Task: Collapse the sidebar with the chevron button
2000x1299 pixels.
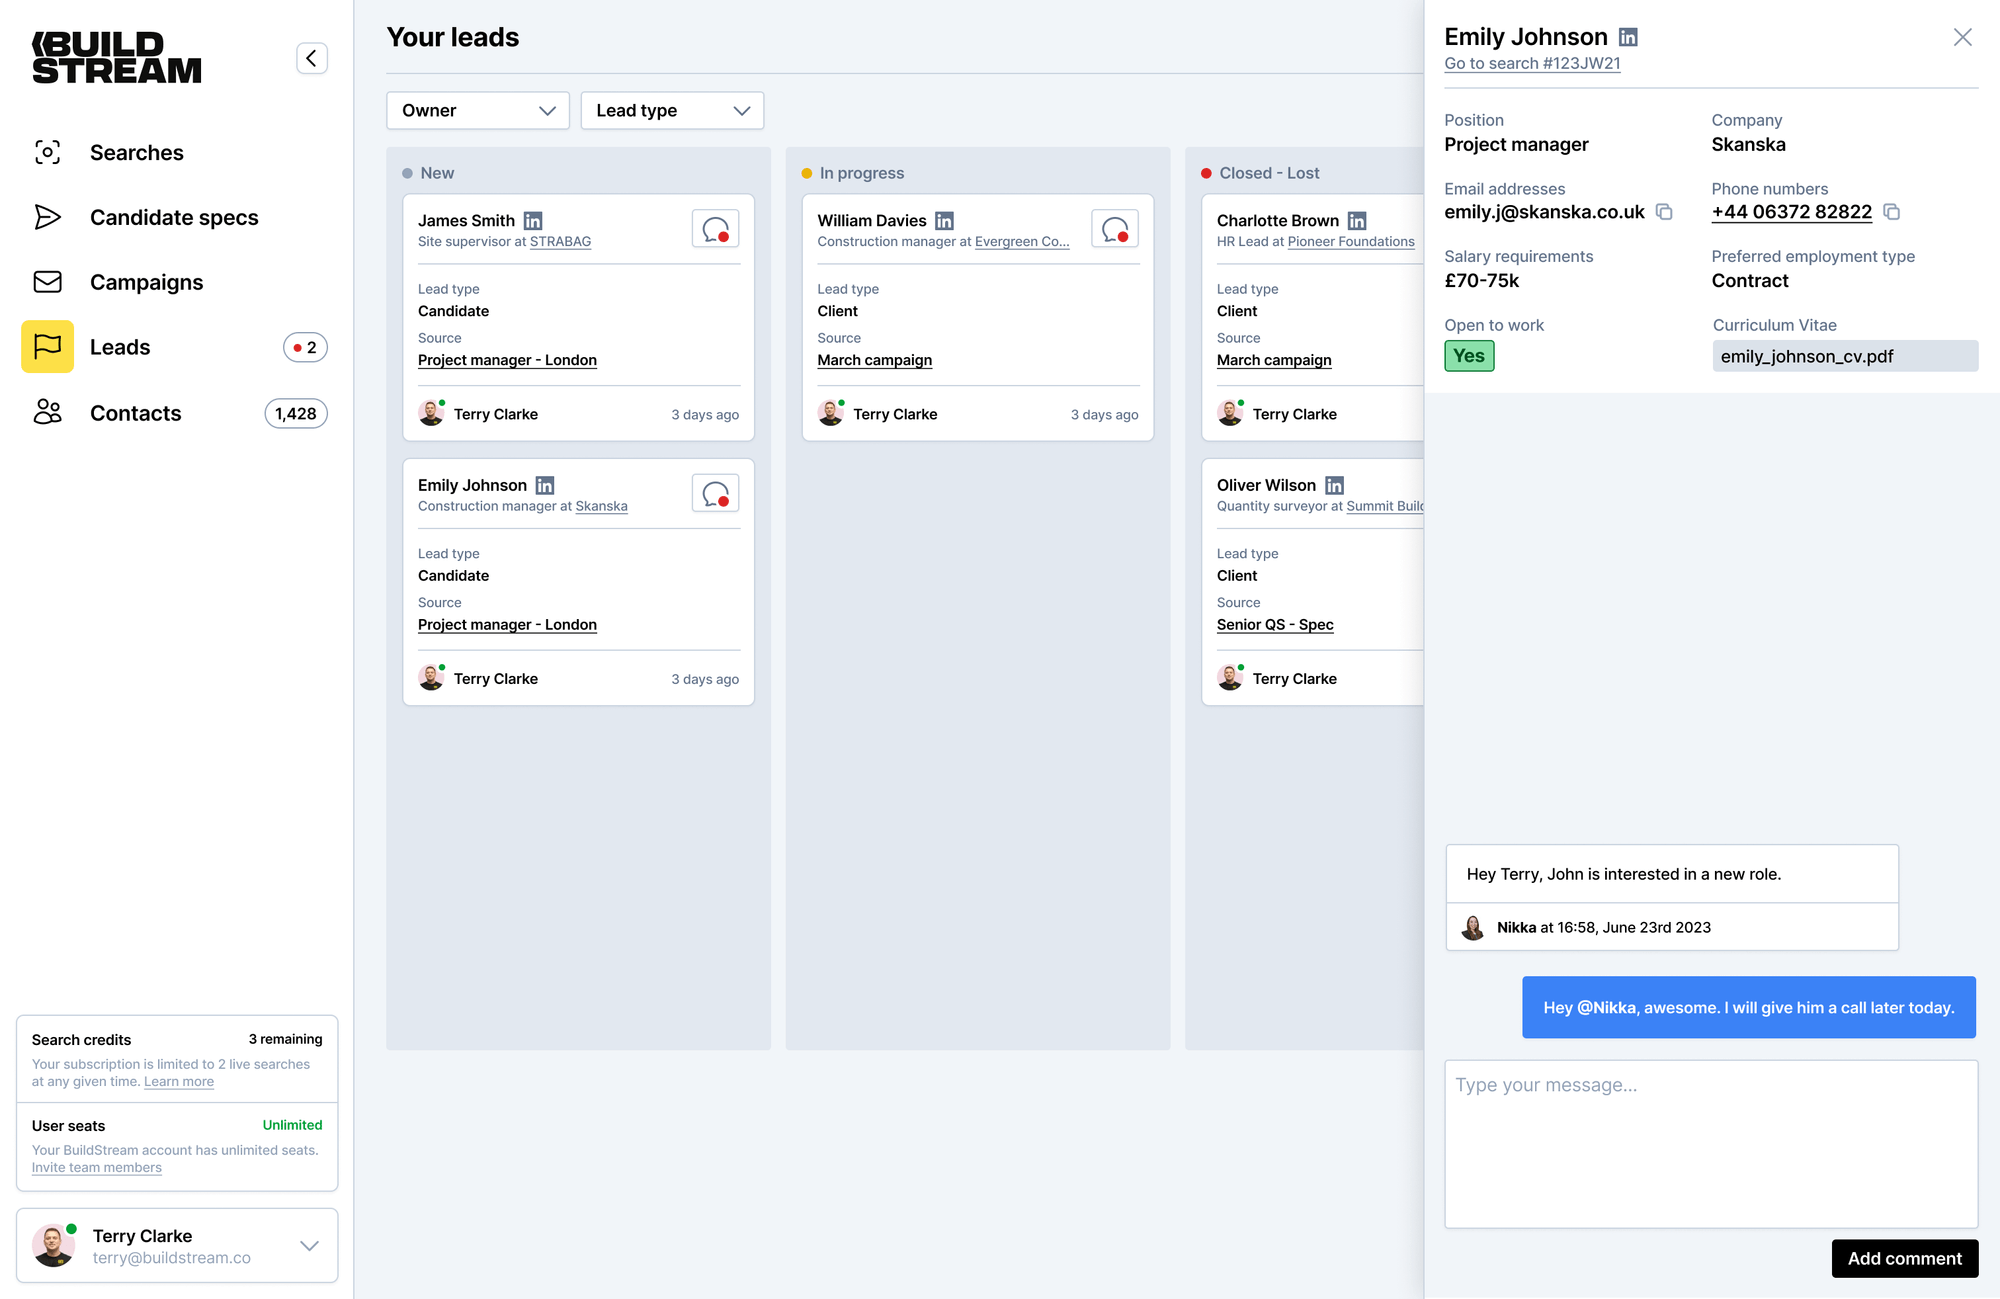Action: tap(311, 58)
